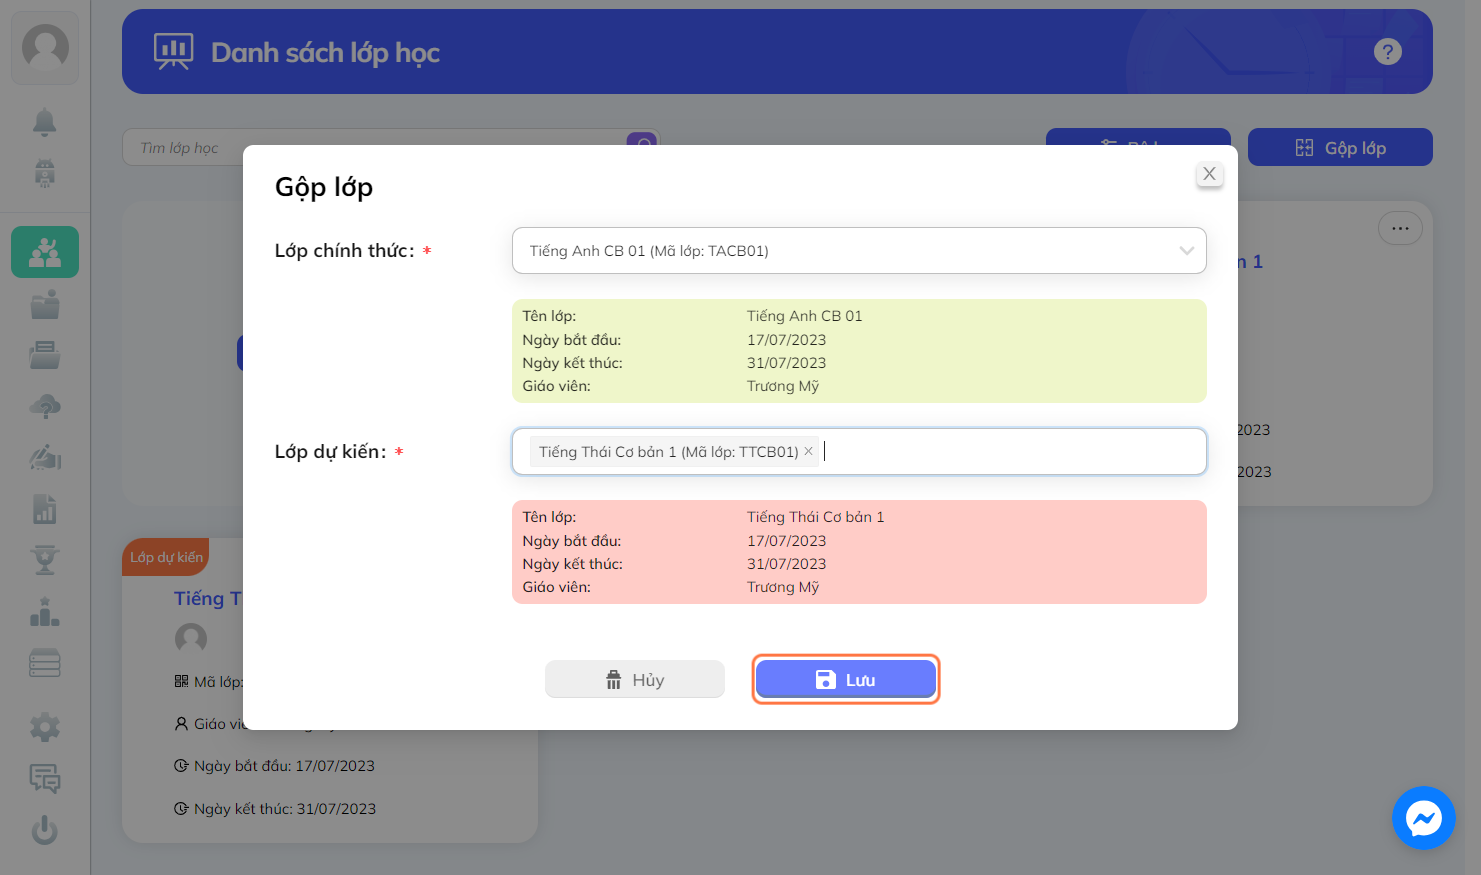1481x875 pixels.
Task: Open the trophy achievements sidebar icon
Action: pos(45,560)
